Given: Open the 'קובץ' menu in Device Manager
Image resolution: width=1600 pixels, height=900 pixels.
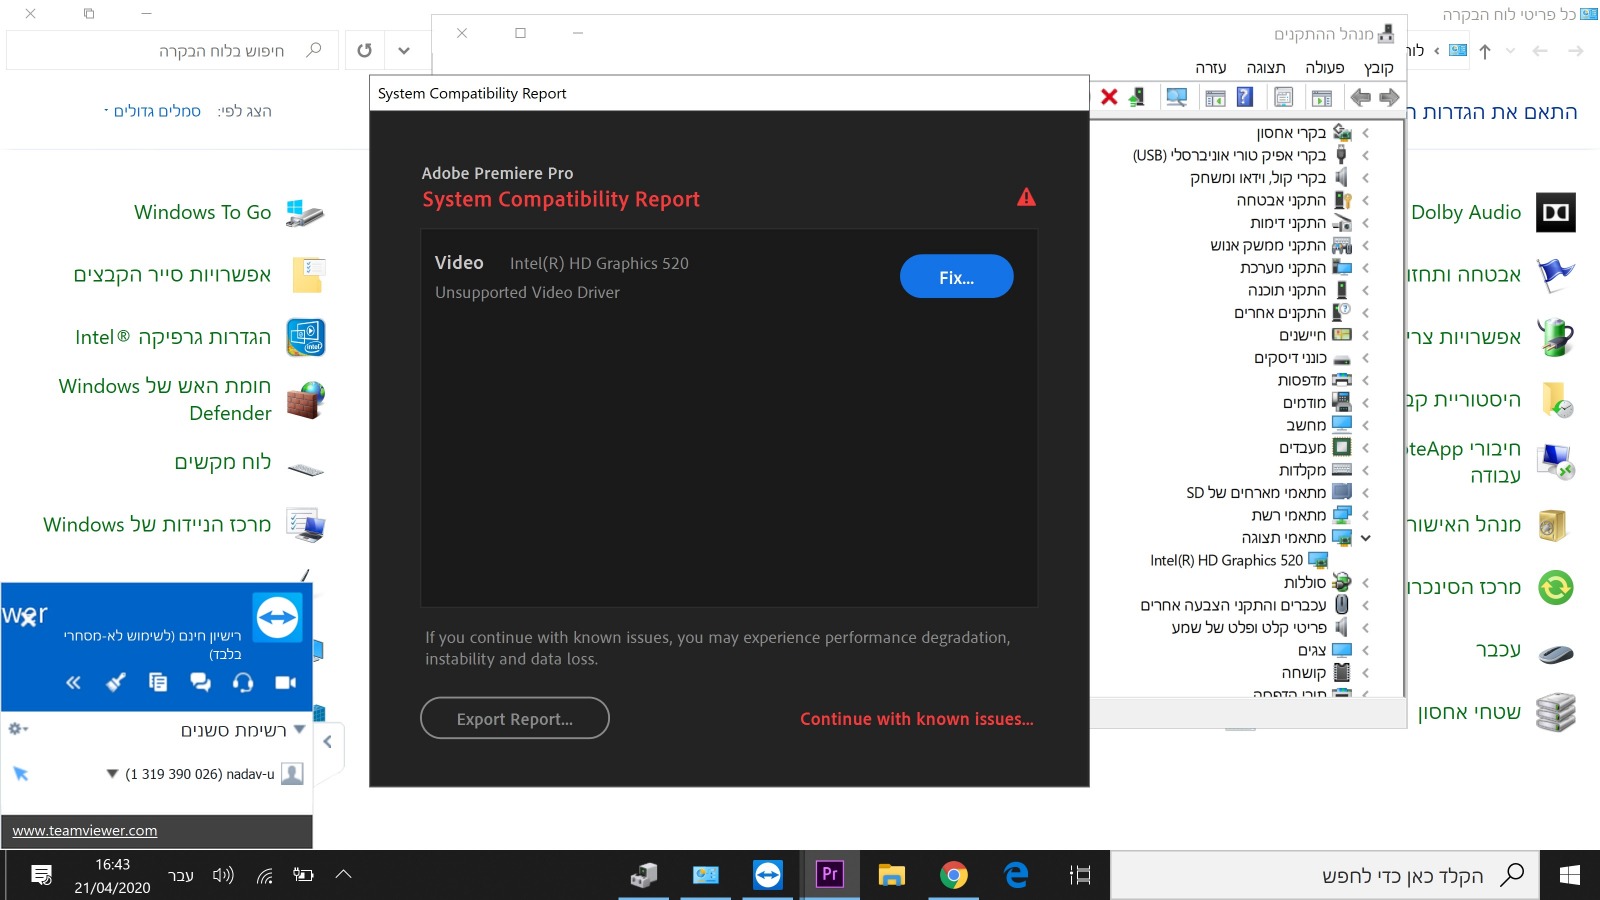Looking at the screenshot, I should pyautogui.click(x=1378, y=68).
